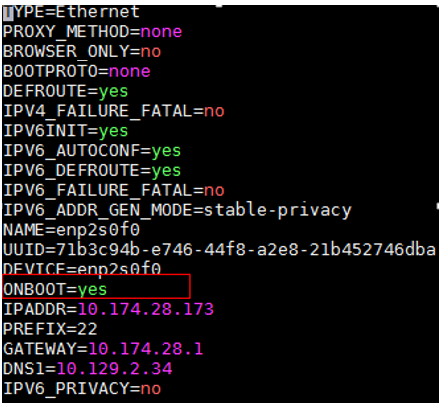This screenshot has width=439, height=403.
Task: Click the IPV6_DEFROUTE yes value
Action: [166, 171]
